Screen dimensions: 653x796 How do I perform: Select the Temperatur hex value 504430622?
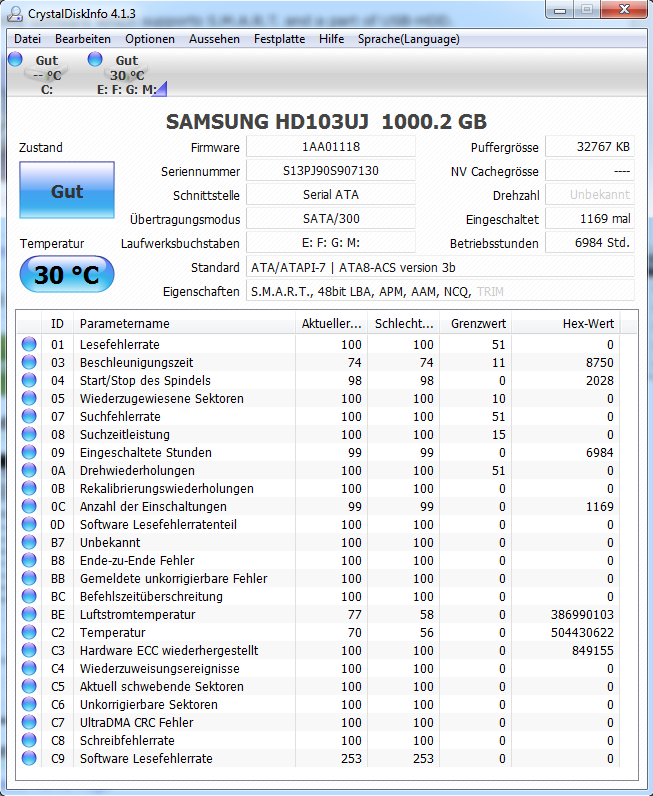pyautogui.click(x=582, y=633)
